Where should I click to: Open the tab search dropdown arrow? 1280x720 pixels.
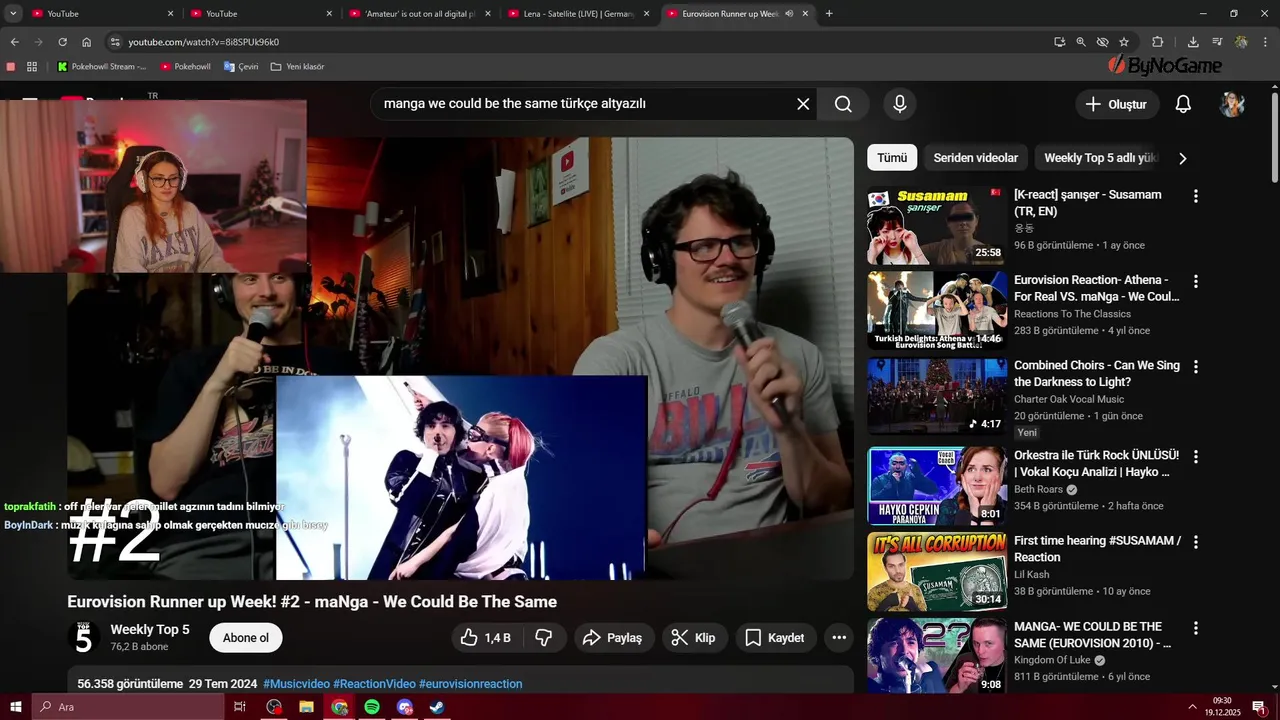(x=14, y=14)
